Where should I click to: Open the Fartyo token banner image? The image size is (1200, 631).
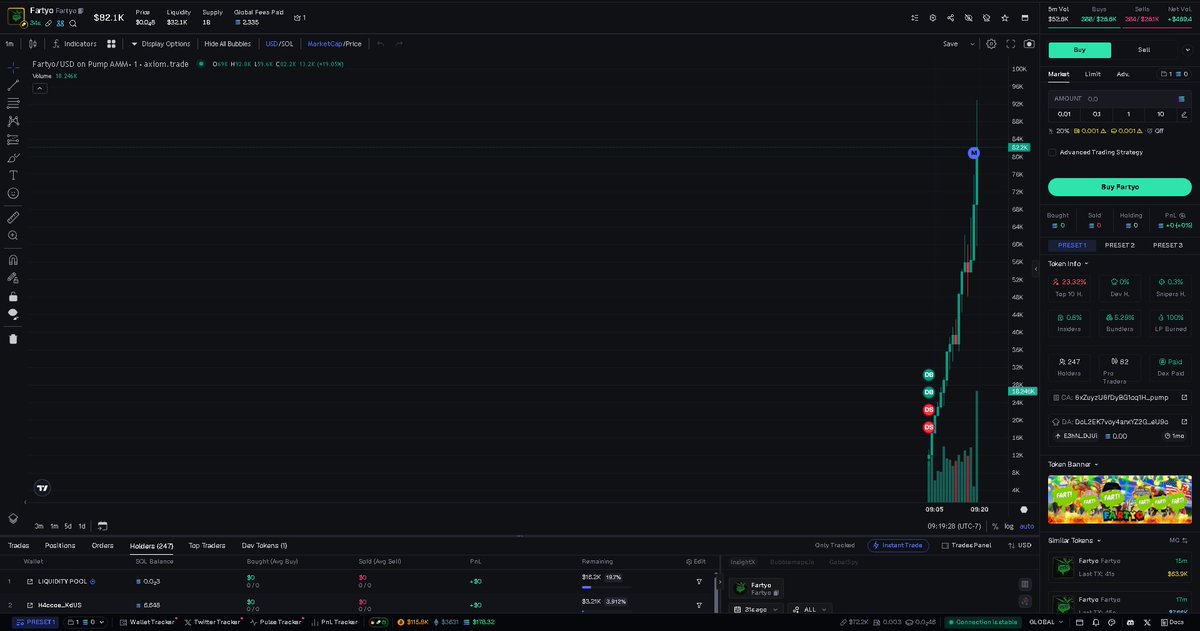[x=1120, y=499]
